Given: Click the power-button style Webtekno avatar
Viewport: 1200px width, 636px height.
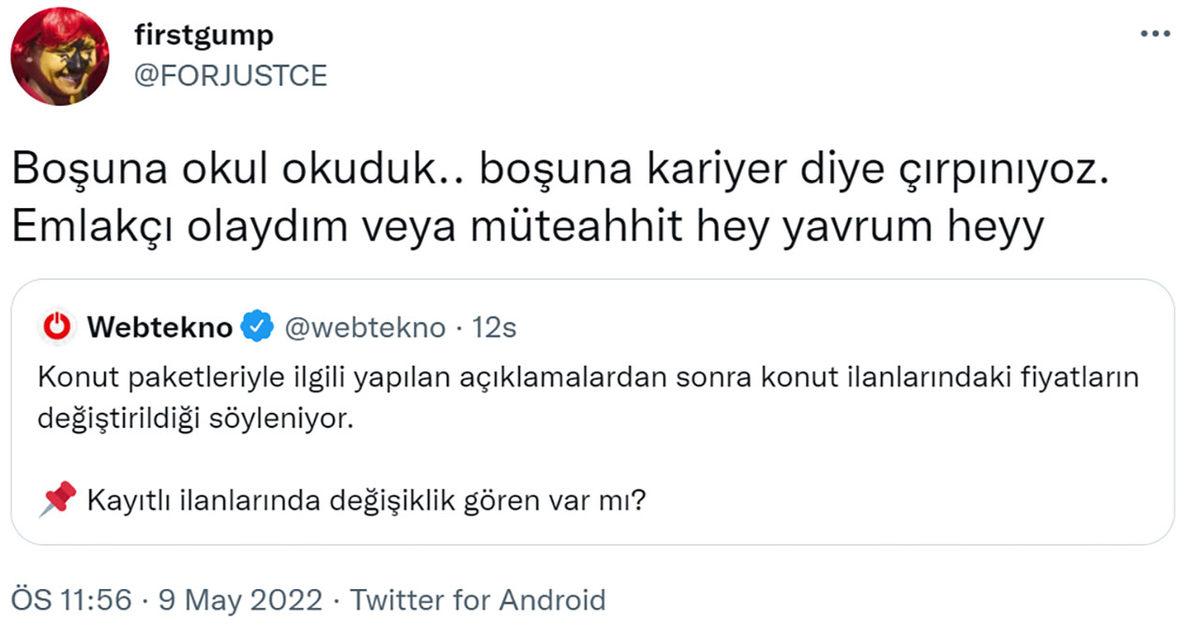Looking at the screenshot, I should click(58, 324).
